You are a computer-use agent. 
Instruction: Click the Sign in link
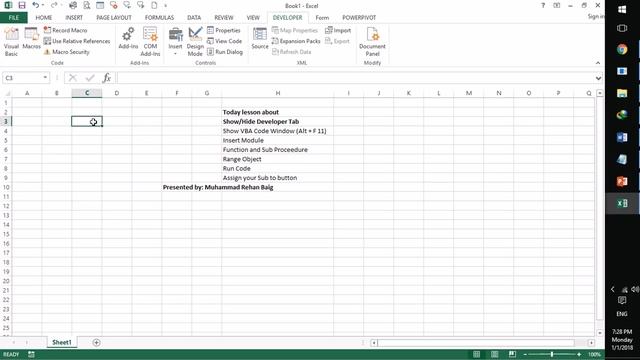point(596,16)
